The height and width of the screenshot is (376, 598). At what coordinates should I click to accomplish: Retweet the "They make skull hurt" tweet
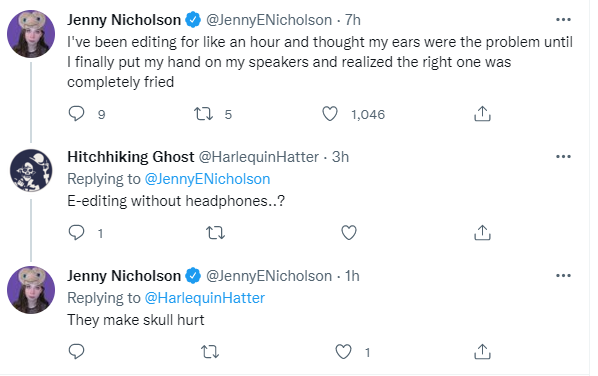point(210,352)
